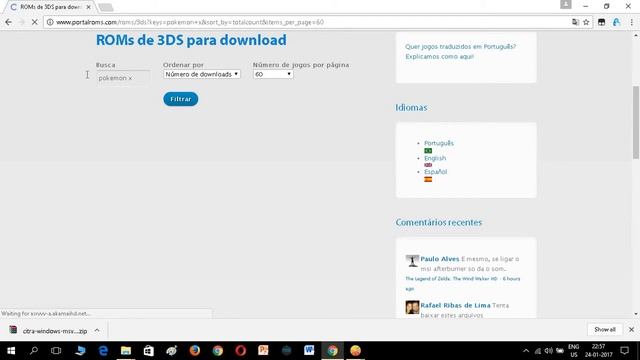
Task: Close the ROMs de 3DS browser tab
Action: click(x=88, y=7)
